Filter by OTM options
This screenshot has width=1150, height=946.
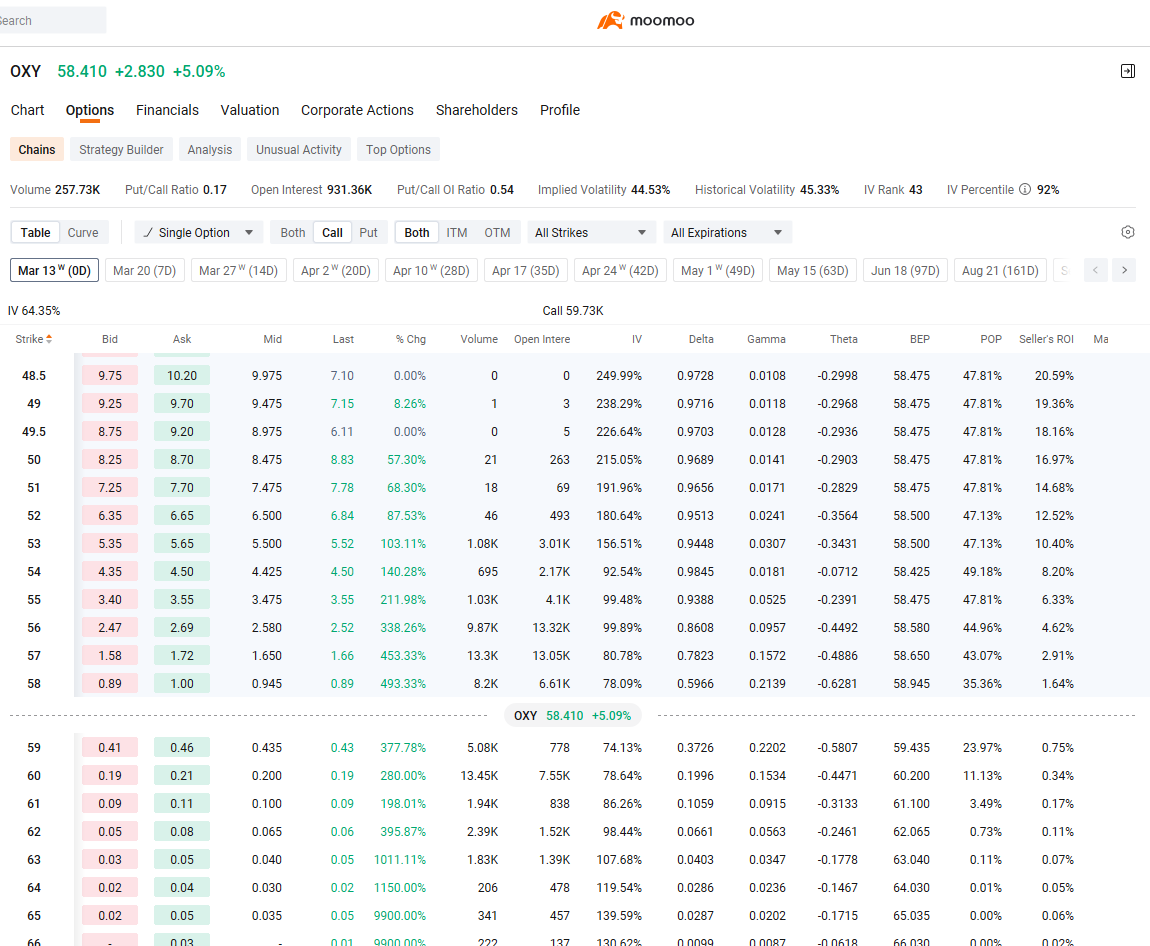497,232
